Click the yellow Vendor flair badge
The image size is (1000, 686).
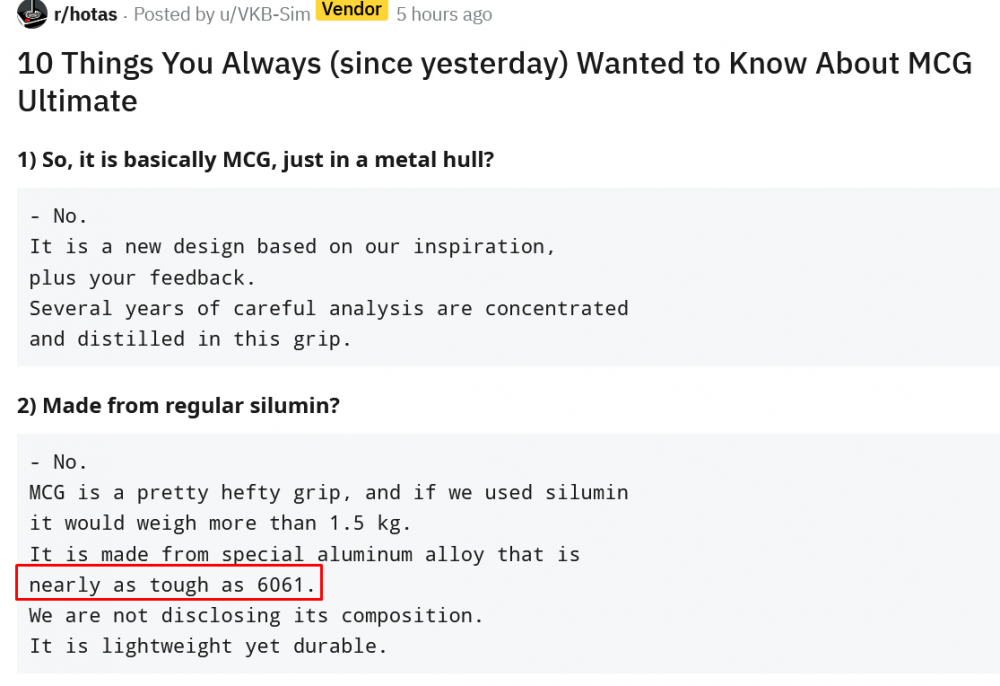point(351,10)
